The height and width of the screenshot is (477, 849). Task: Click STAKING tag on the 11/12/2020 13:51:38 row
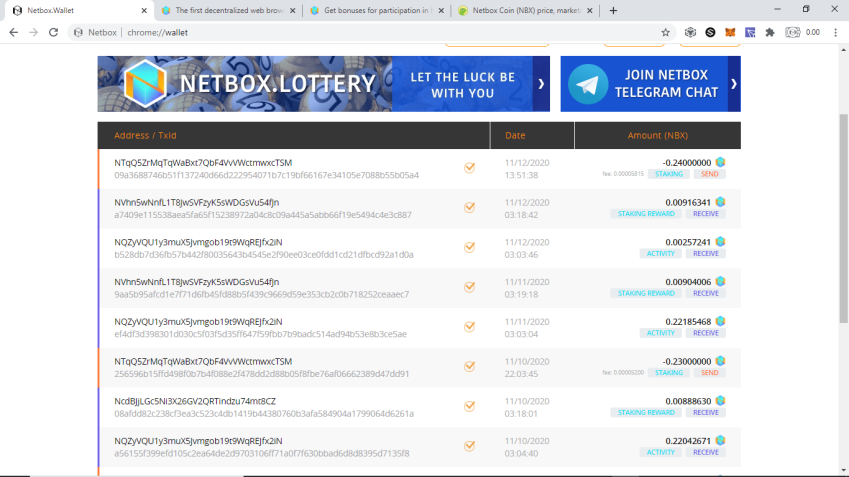669,174
